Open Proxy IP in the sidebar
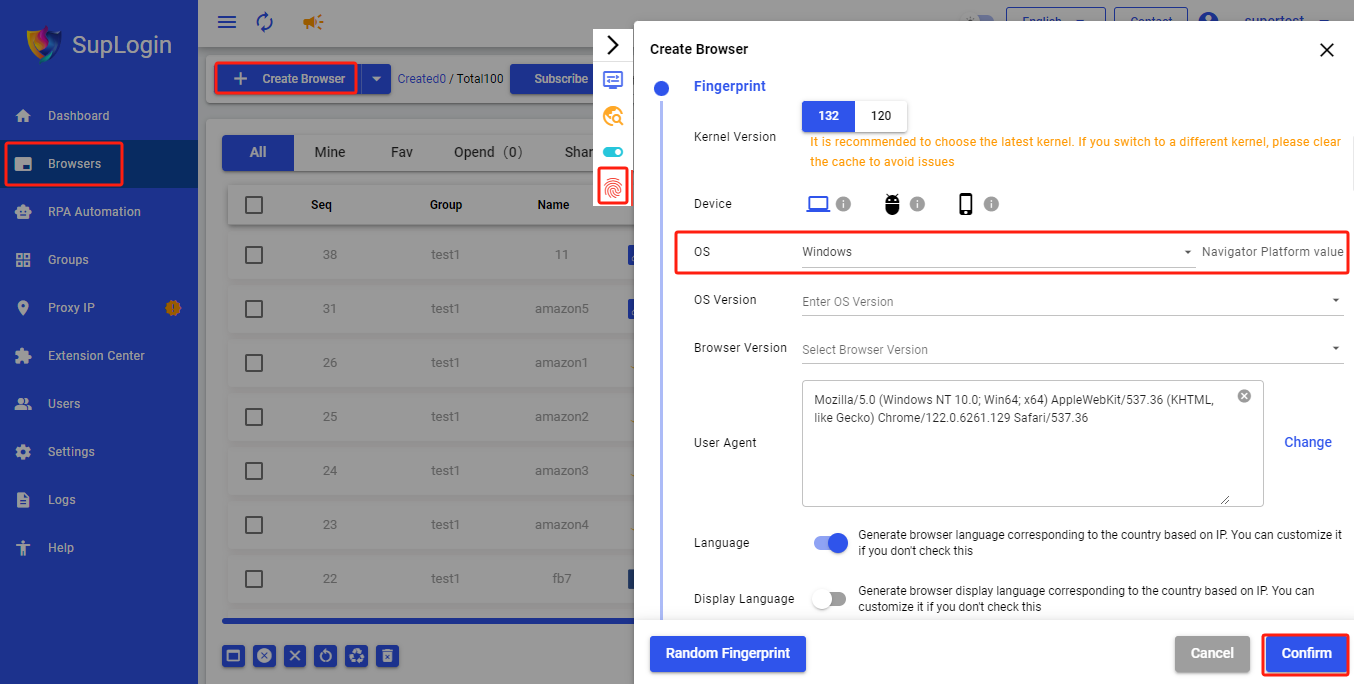This screenshot has width=1354, height=684. pyautogui.click(x=99, y=308)
